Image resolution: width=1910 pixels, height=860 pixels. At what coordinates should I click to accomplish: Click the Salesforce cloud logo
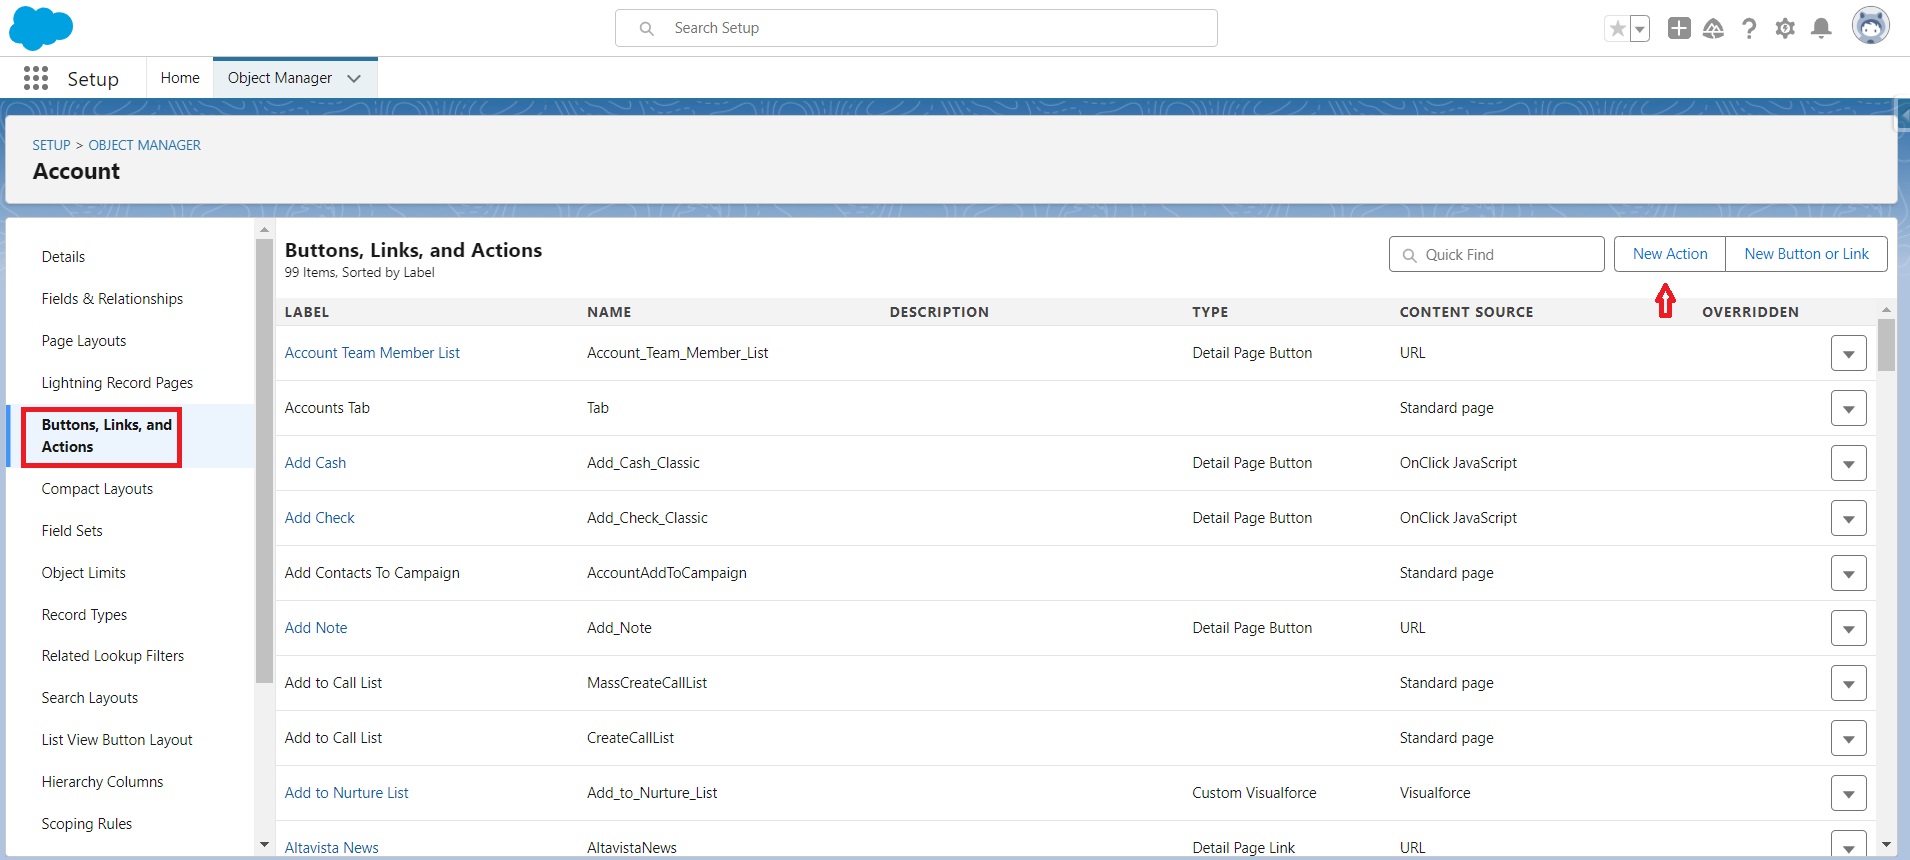pyautogui.click(x=41, y=27)
